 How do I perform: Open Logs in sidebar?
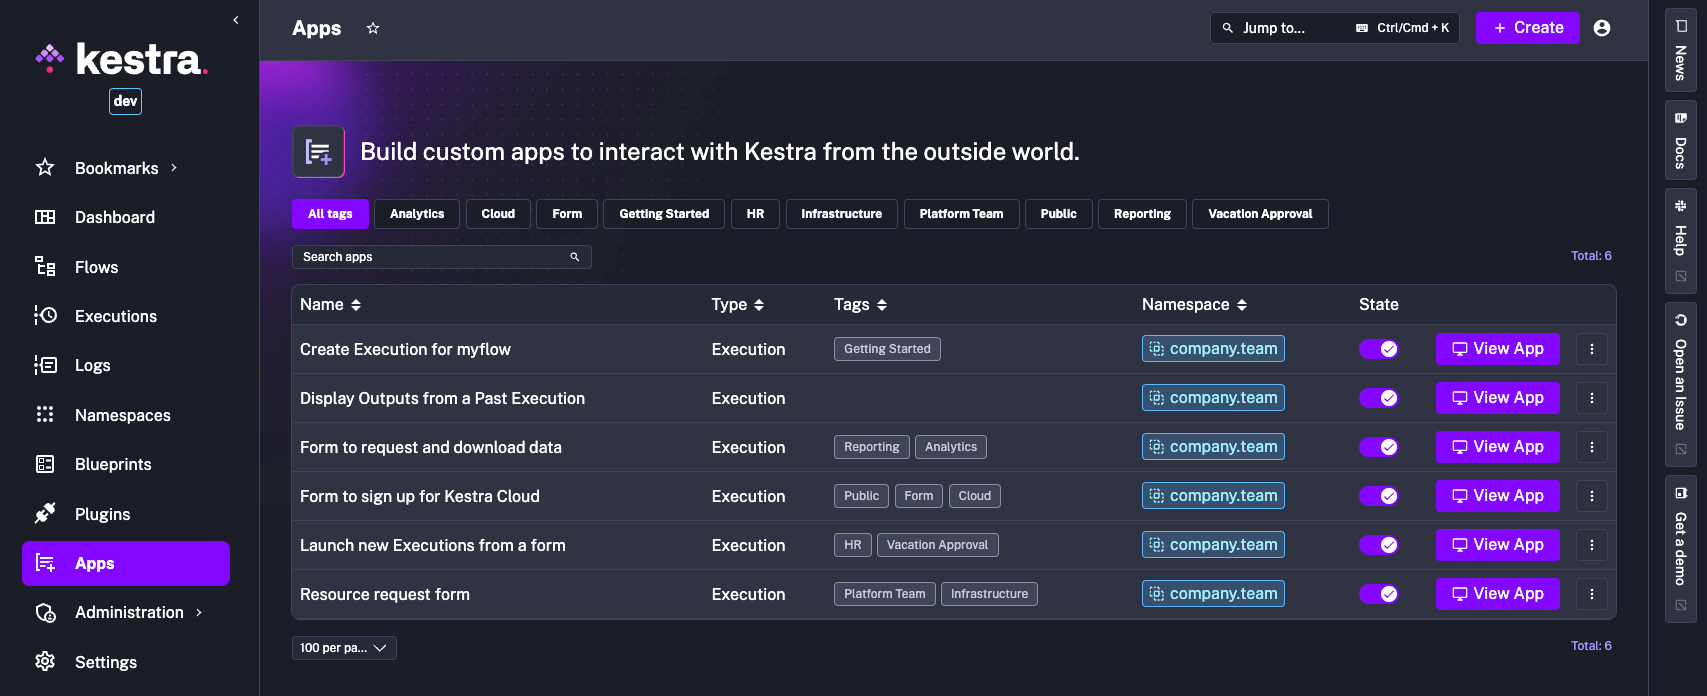(x=126, y=365)
